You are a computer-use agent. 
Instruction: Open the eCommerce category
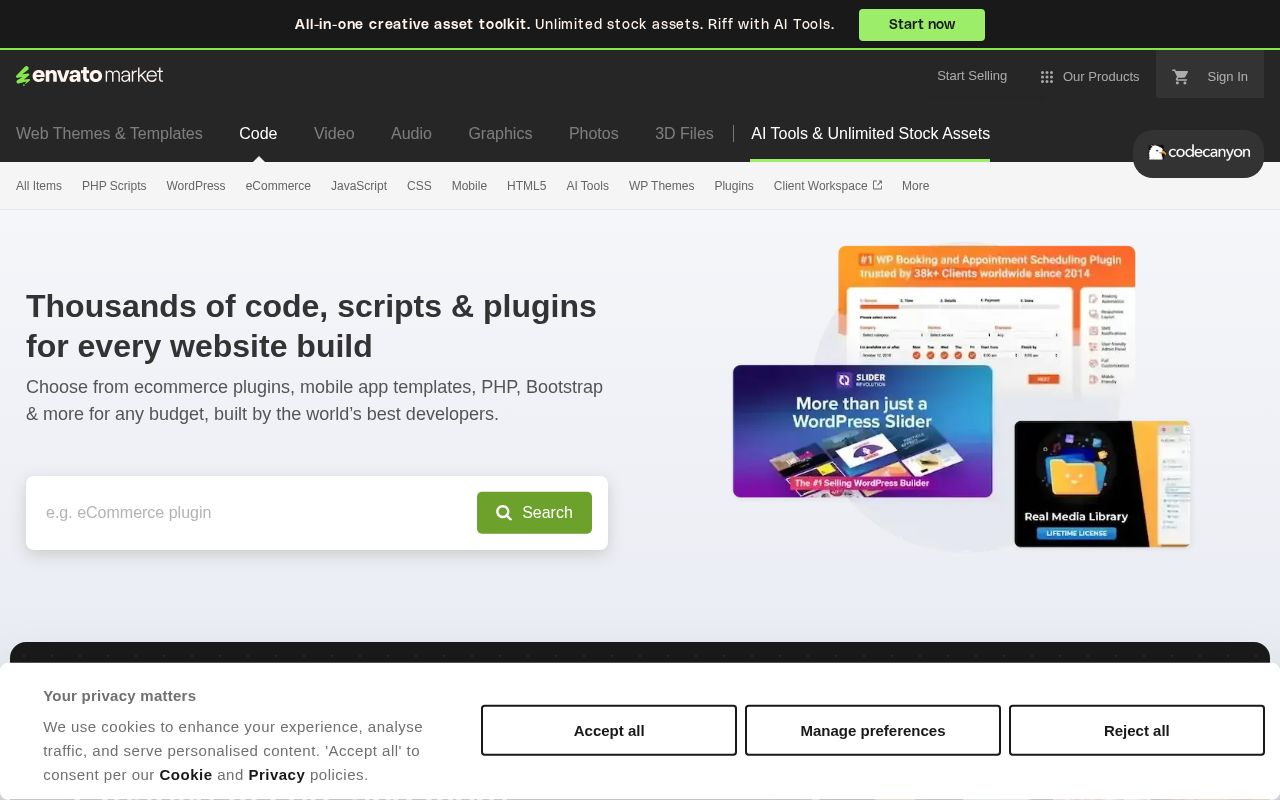click(278, 186)
